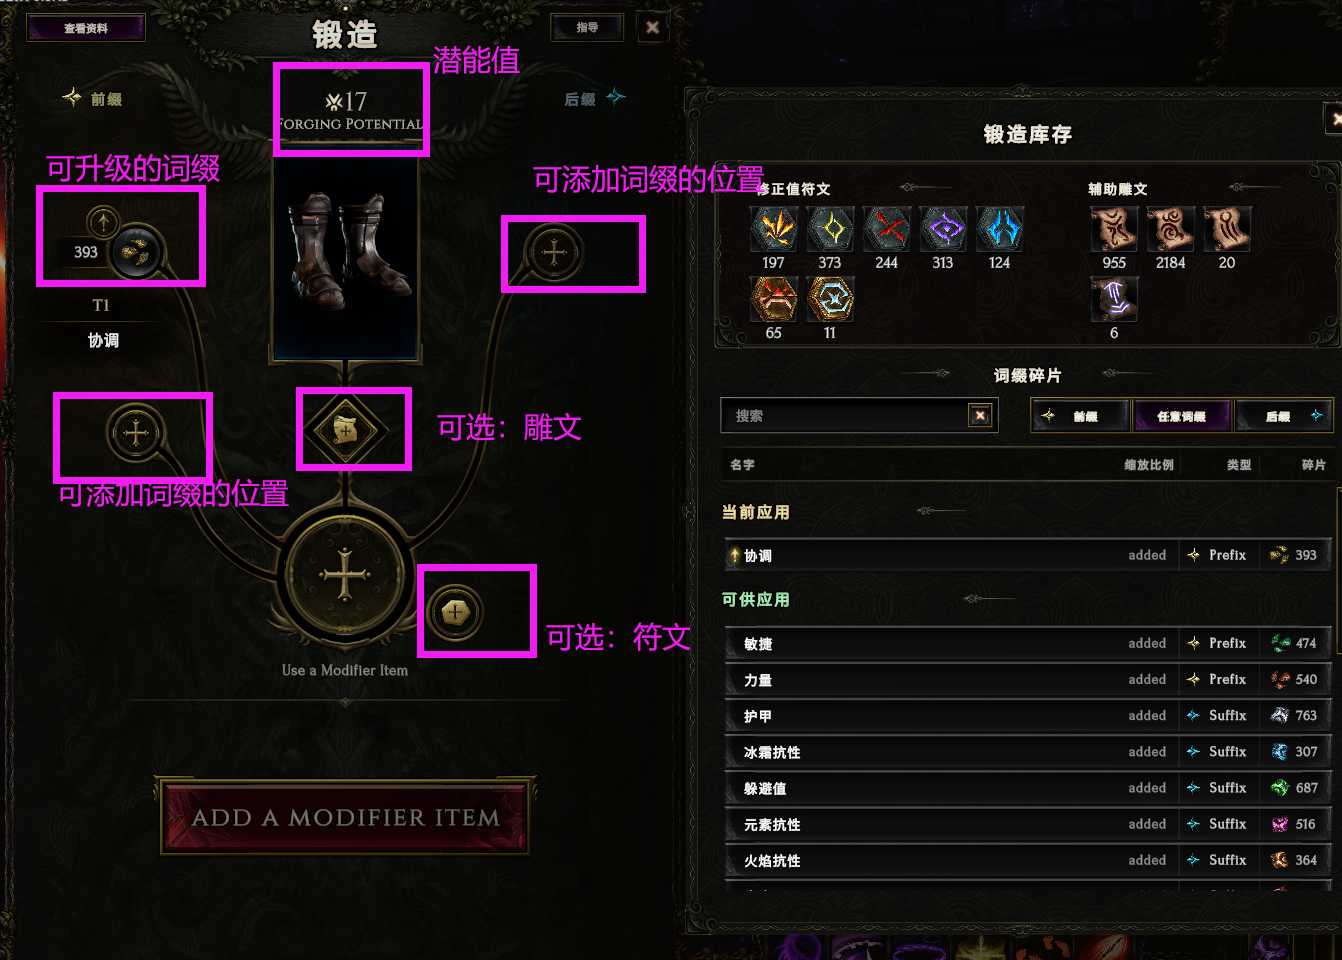The image size is (1342, 960).
Task: Click ADD A MODIFIER ITEM button
Action: pyautogui.click(x=345, y=817)
